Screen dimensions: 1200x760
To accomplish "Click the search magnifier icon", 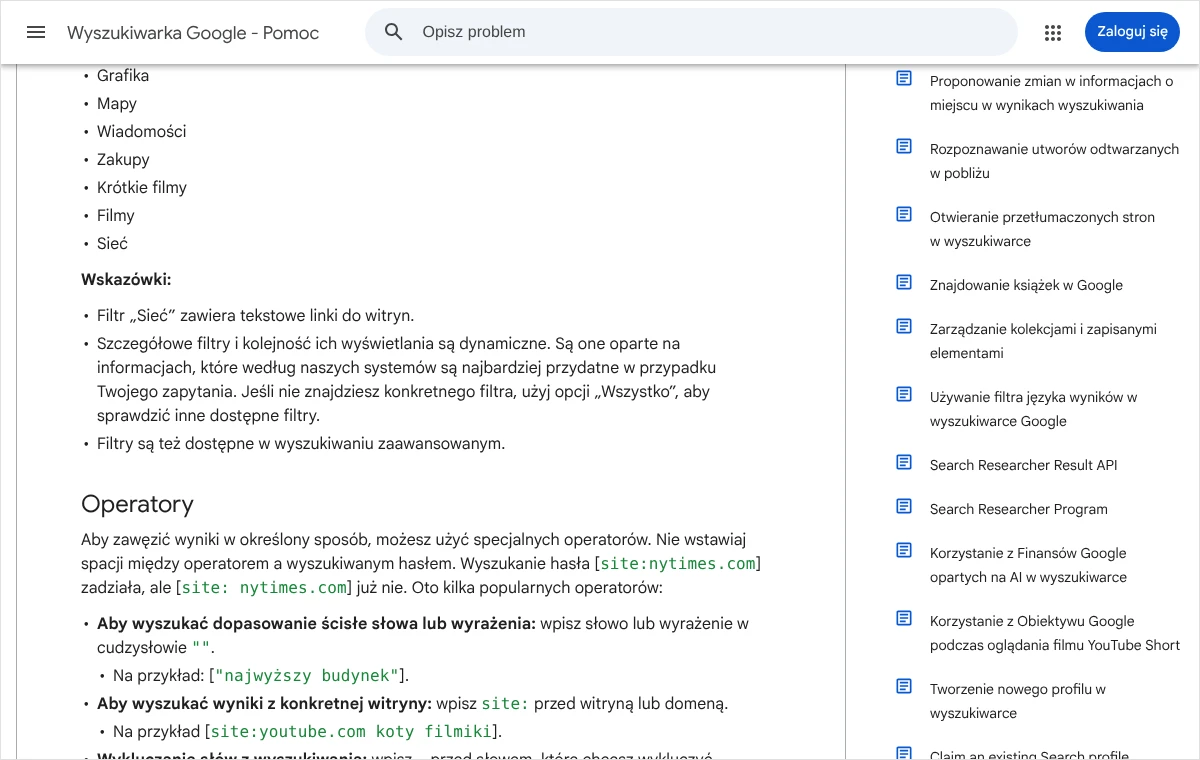I will (394, 32).
